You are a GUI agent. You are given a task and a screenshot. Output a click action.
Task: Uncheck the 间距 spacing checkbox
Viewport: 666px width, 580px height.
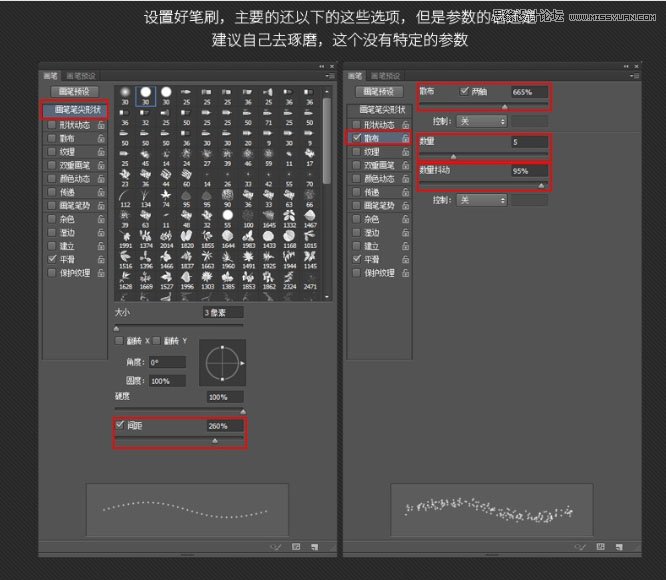click(x=120, y=425)
